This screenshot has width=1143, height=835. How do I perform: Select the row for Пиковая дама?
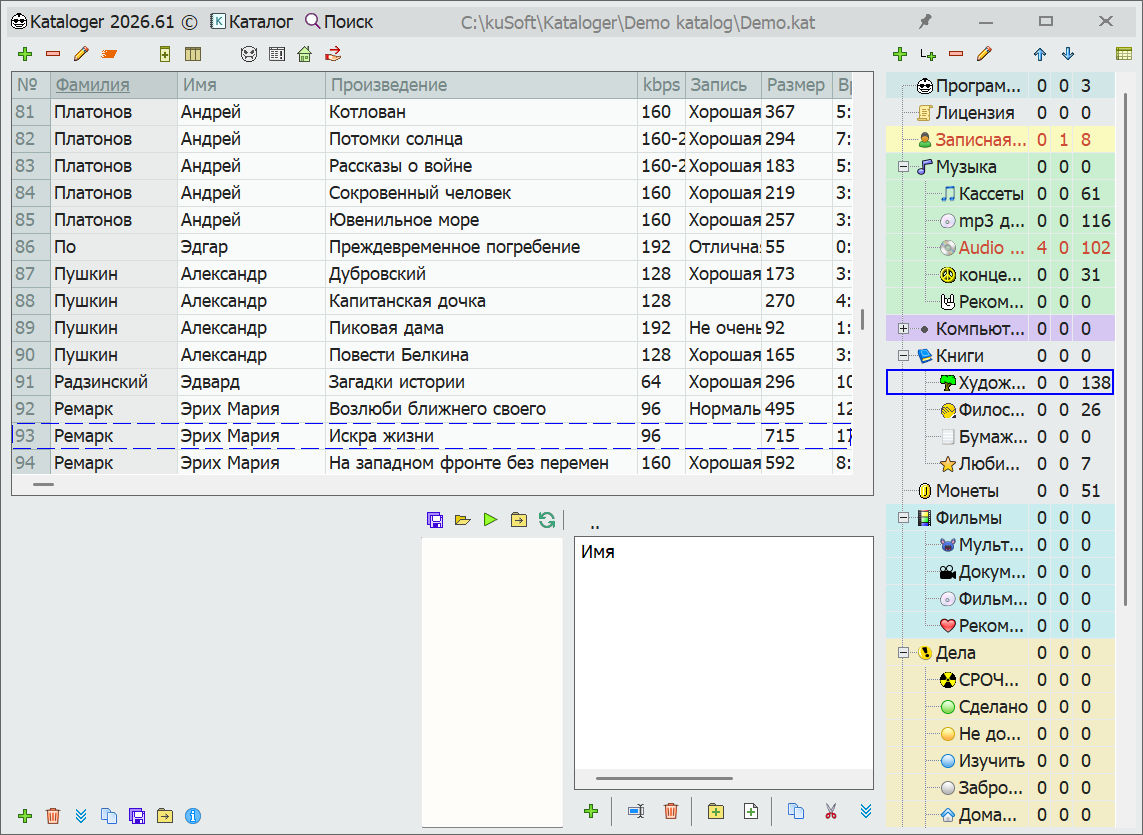coord(386,328)
